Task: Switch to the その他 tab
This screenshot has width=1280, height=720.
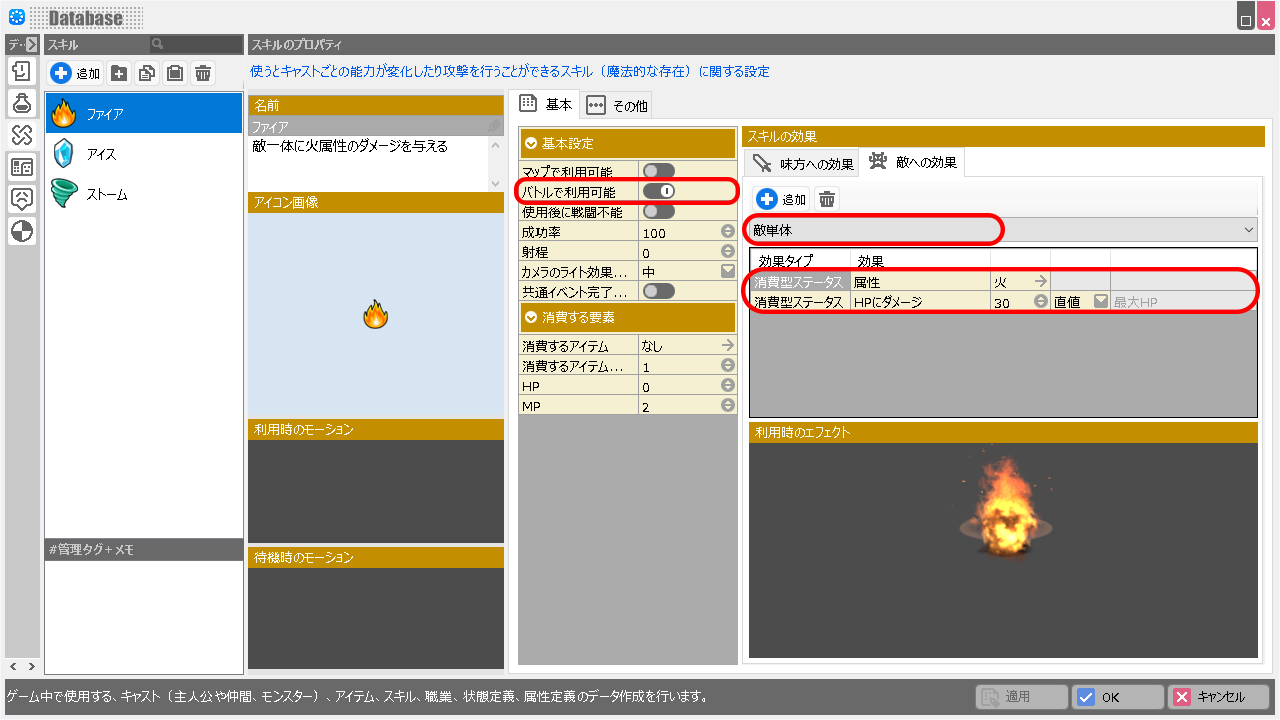Action: [x=618, y=105]
